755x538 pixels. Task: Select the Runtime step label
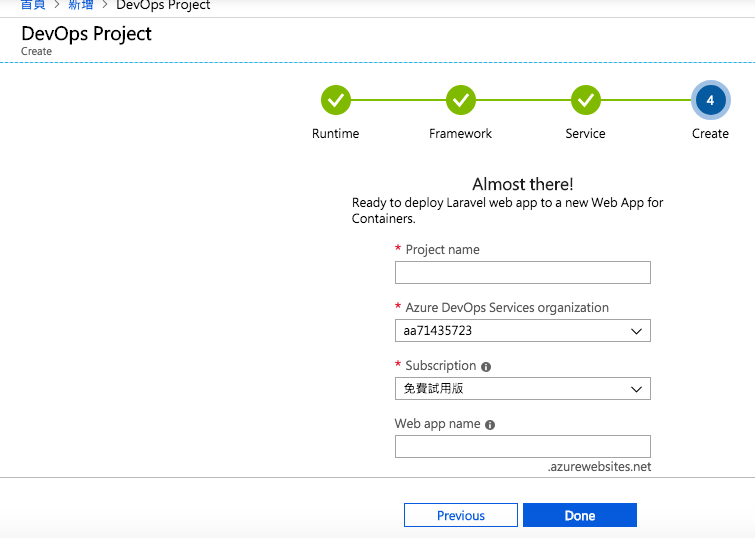[x=336, y=133]
